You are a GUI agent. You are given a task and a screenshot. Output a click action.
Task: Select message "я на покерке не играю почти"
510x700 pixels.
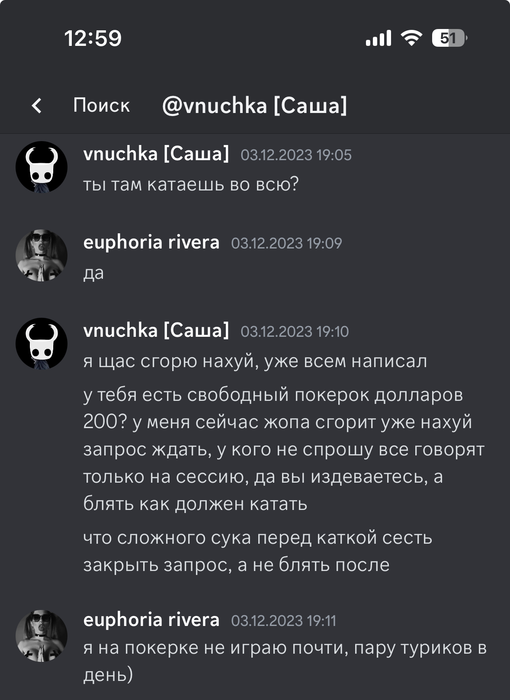coord(285,661)
